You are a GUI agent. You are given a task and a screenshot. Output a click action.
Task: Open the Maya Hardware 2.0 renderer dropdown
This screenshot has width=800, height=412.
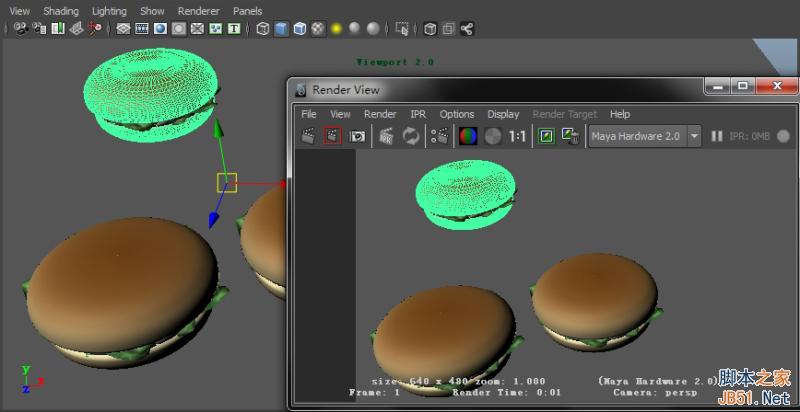click(645, 136)
